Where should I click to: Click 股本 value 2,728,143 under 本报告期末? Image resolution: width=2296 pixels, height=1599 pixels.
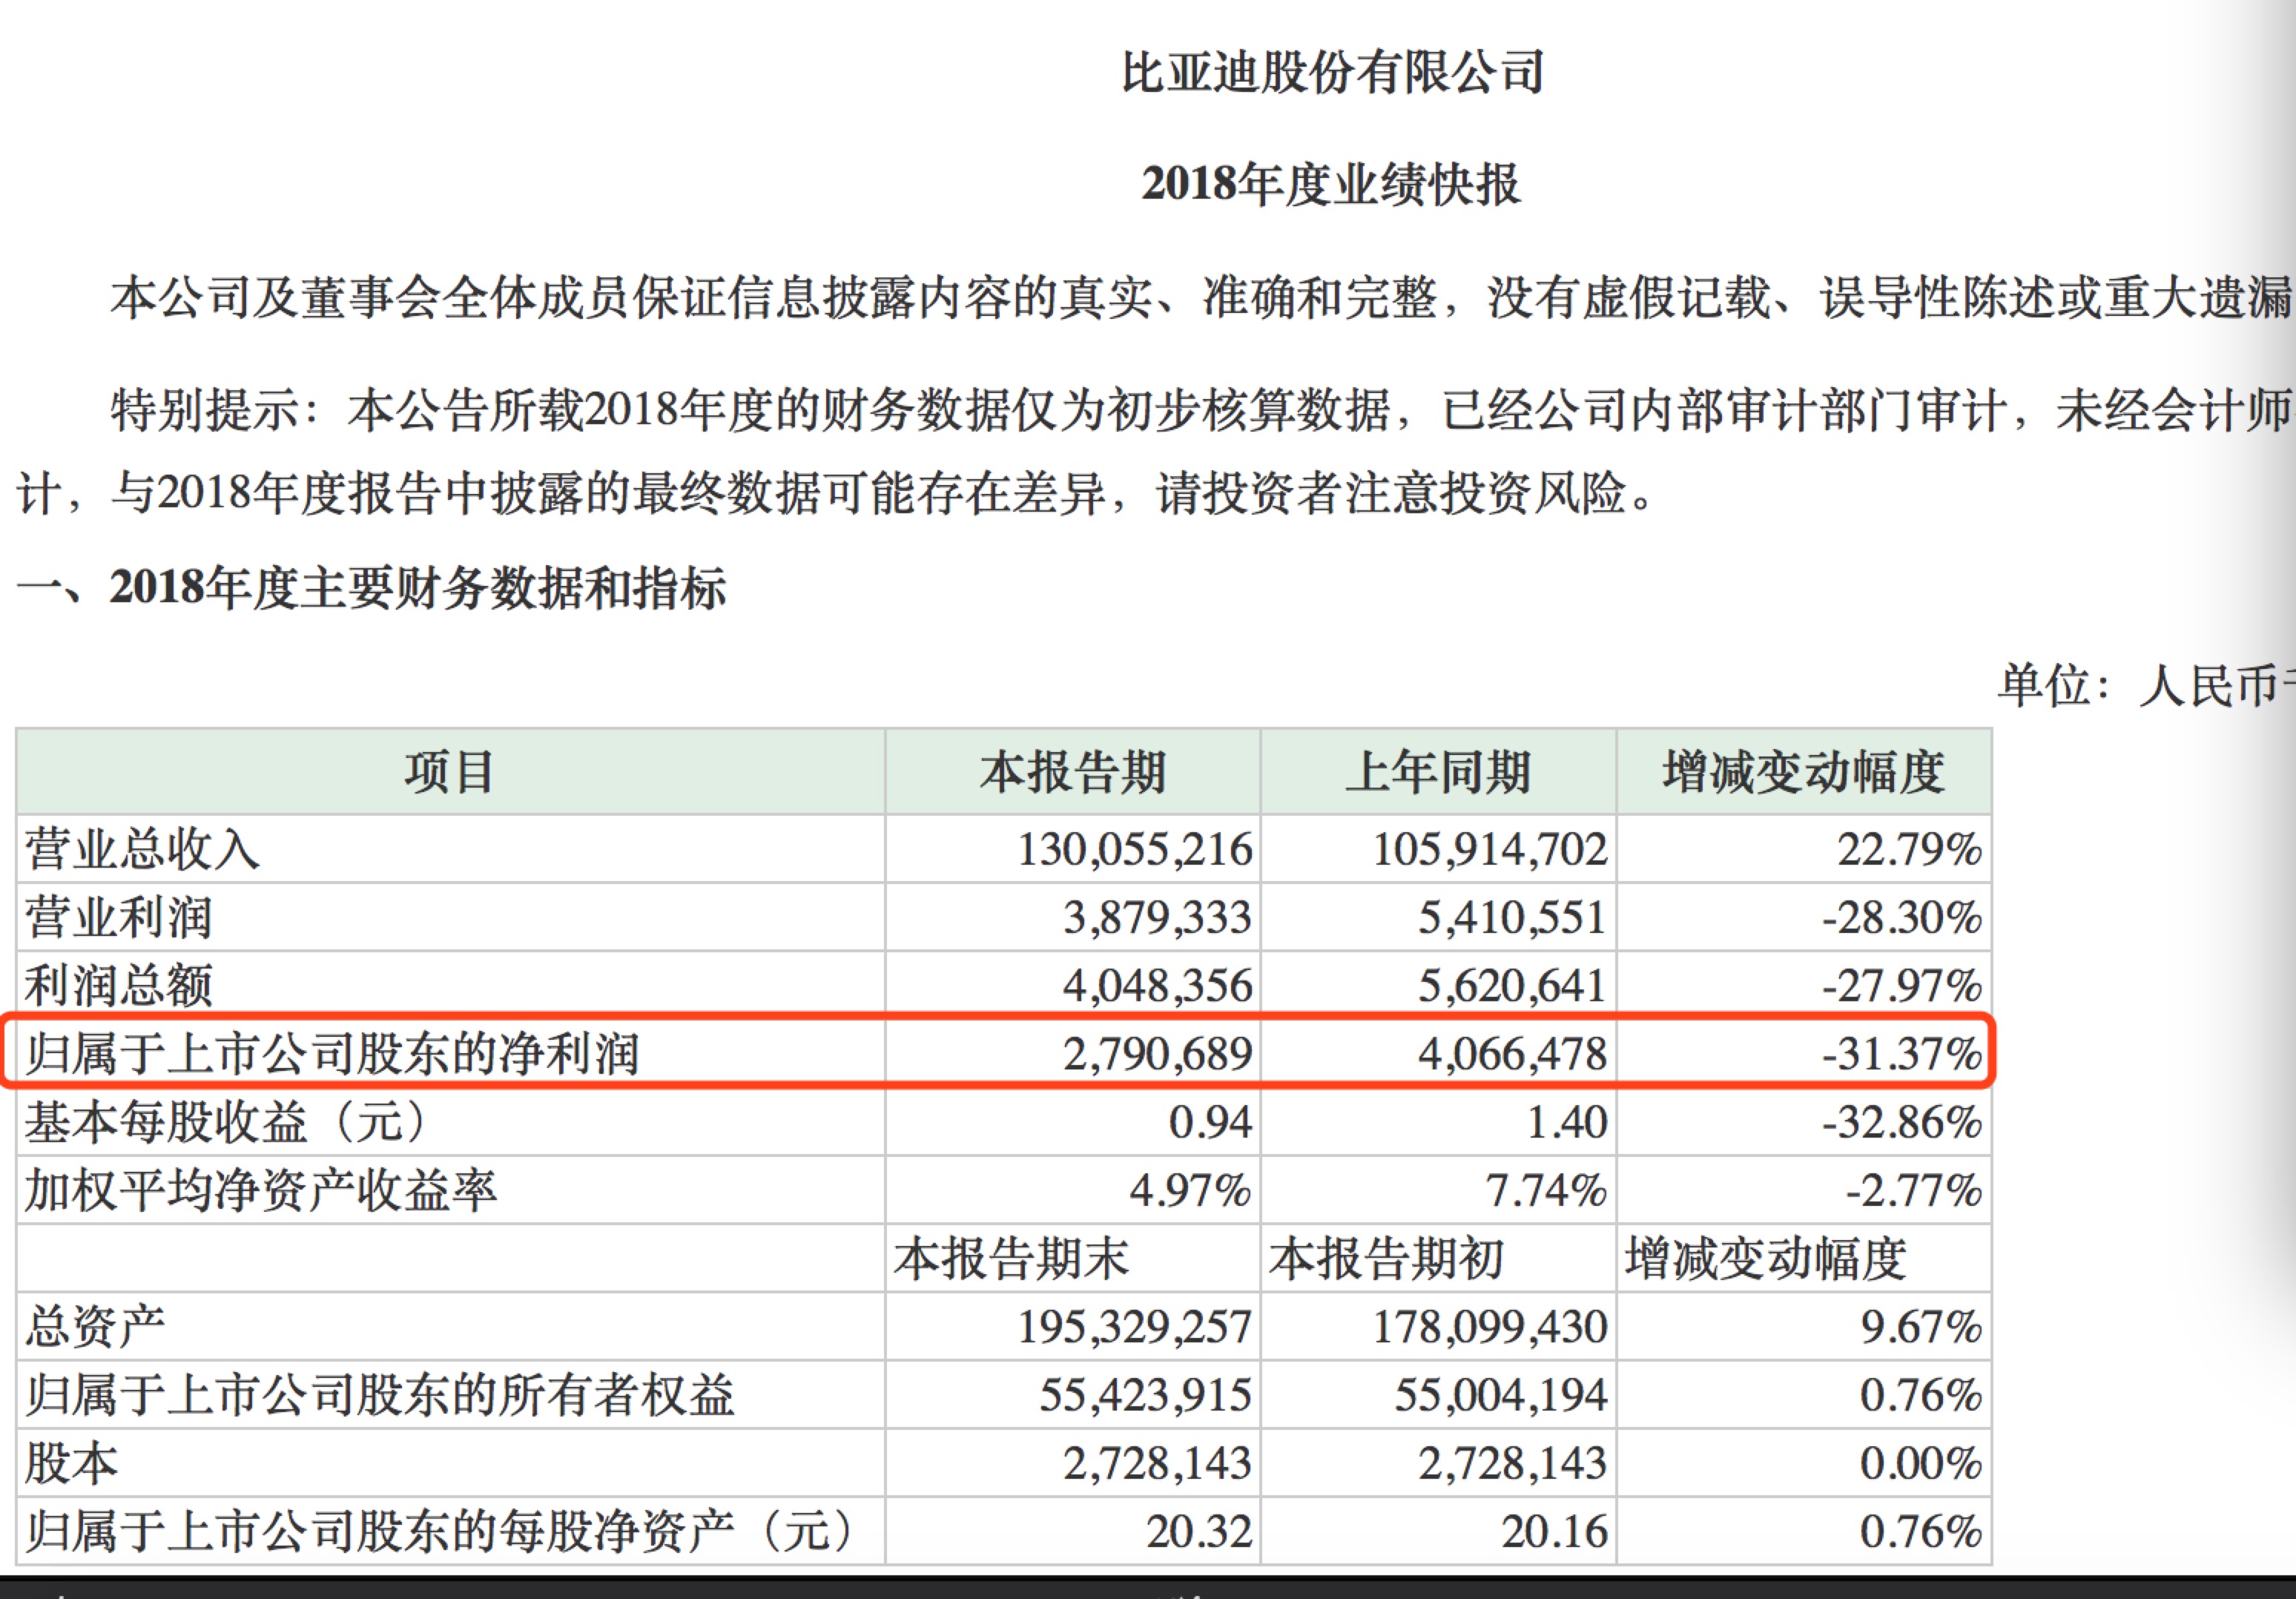pos(1157,1464)
